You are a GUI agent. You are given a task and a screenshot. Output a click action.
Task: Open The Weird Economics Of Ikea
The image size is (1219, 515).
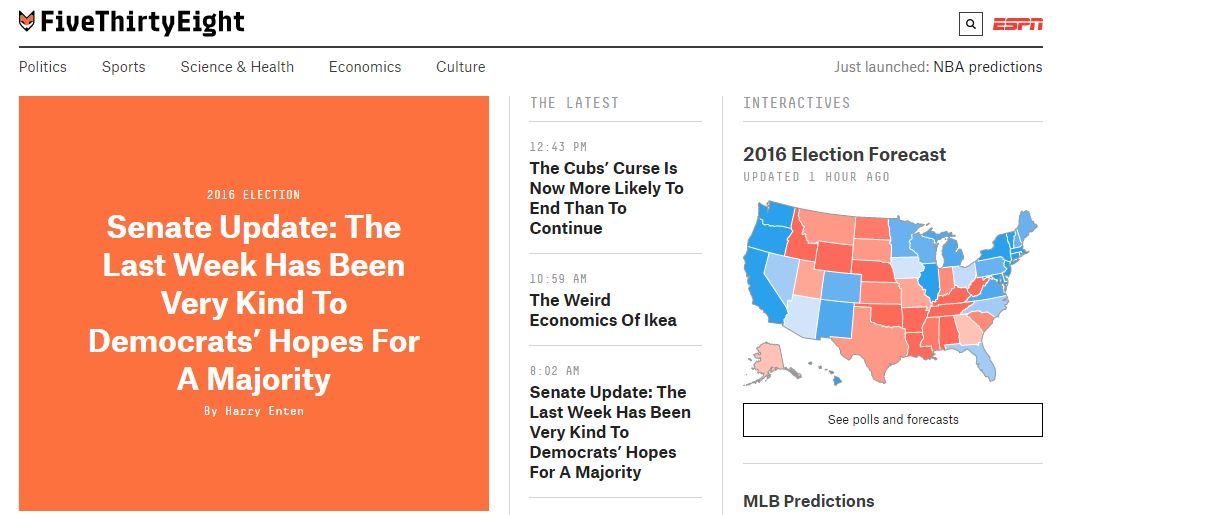click(x=603, y=310)
